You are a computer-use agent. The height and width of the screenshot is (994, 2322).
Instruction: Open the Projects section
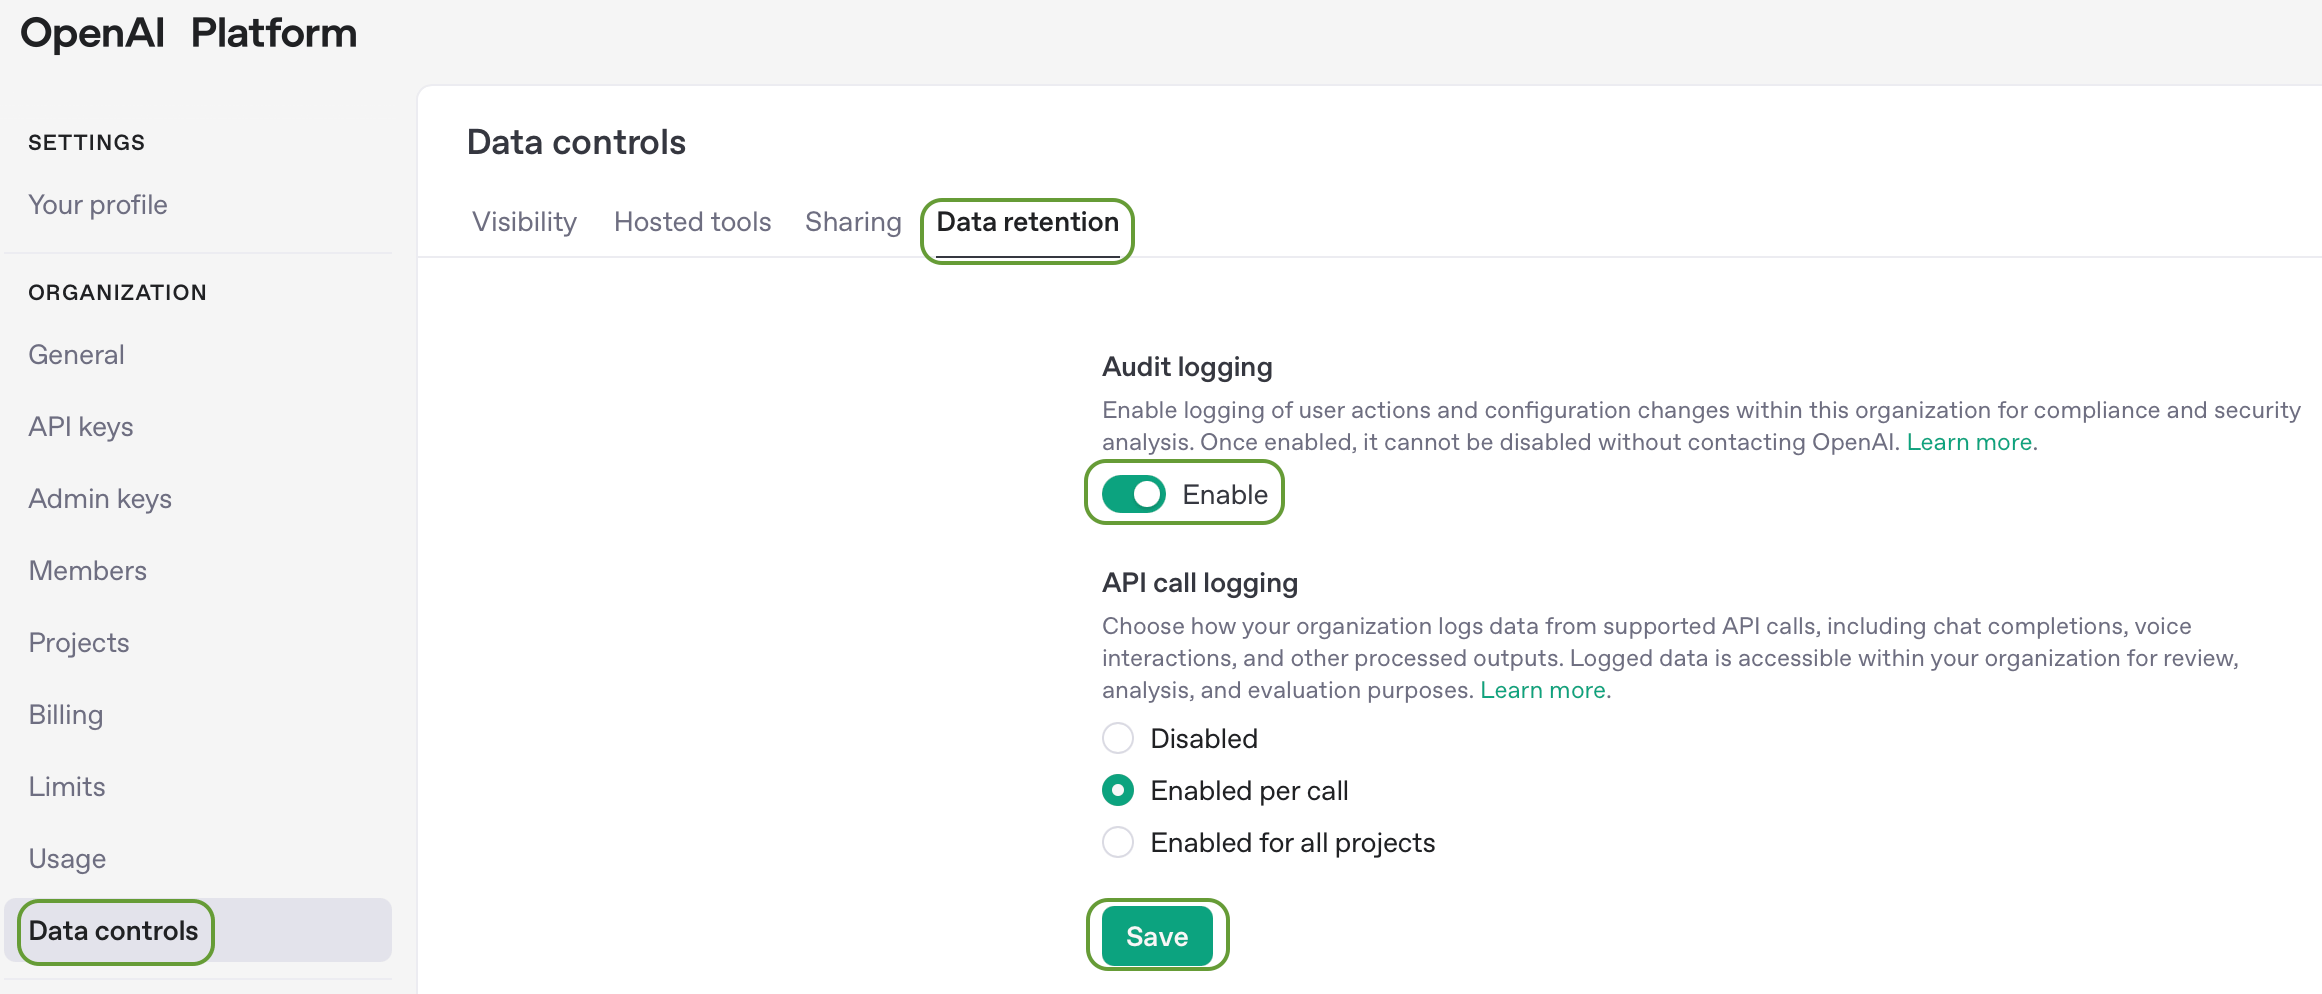79,643
